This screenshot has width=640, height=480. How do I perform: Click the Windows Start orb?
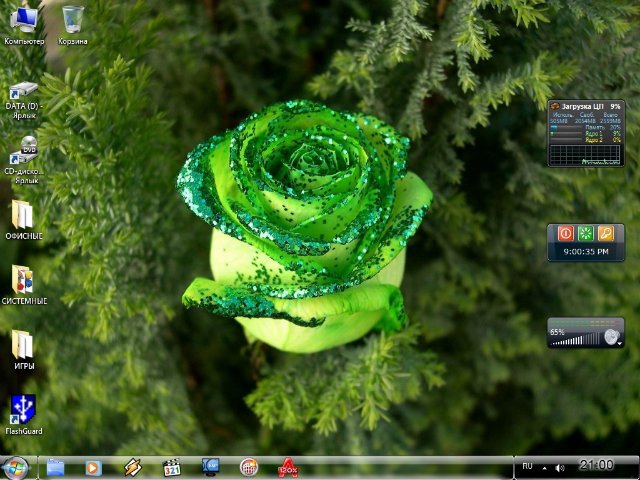16,466
